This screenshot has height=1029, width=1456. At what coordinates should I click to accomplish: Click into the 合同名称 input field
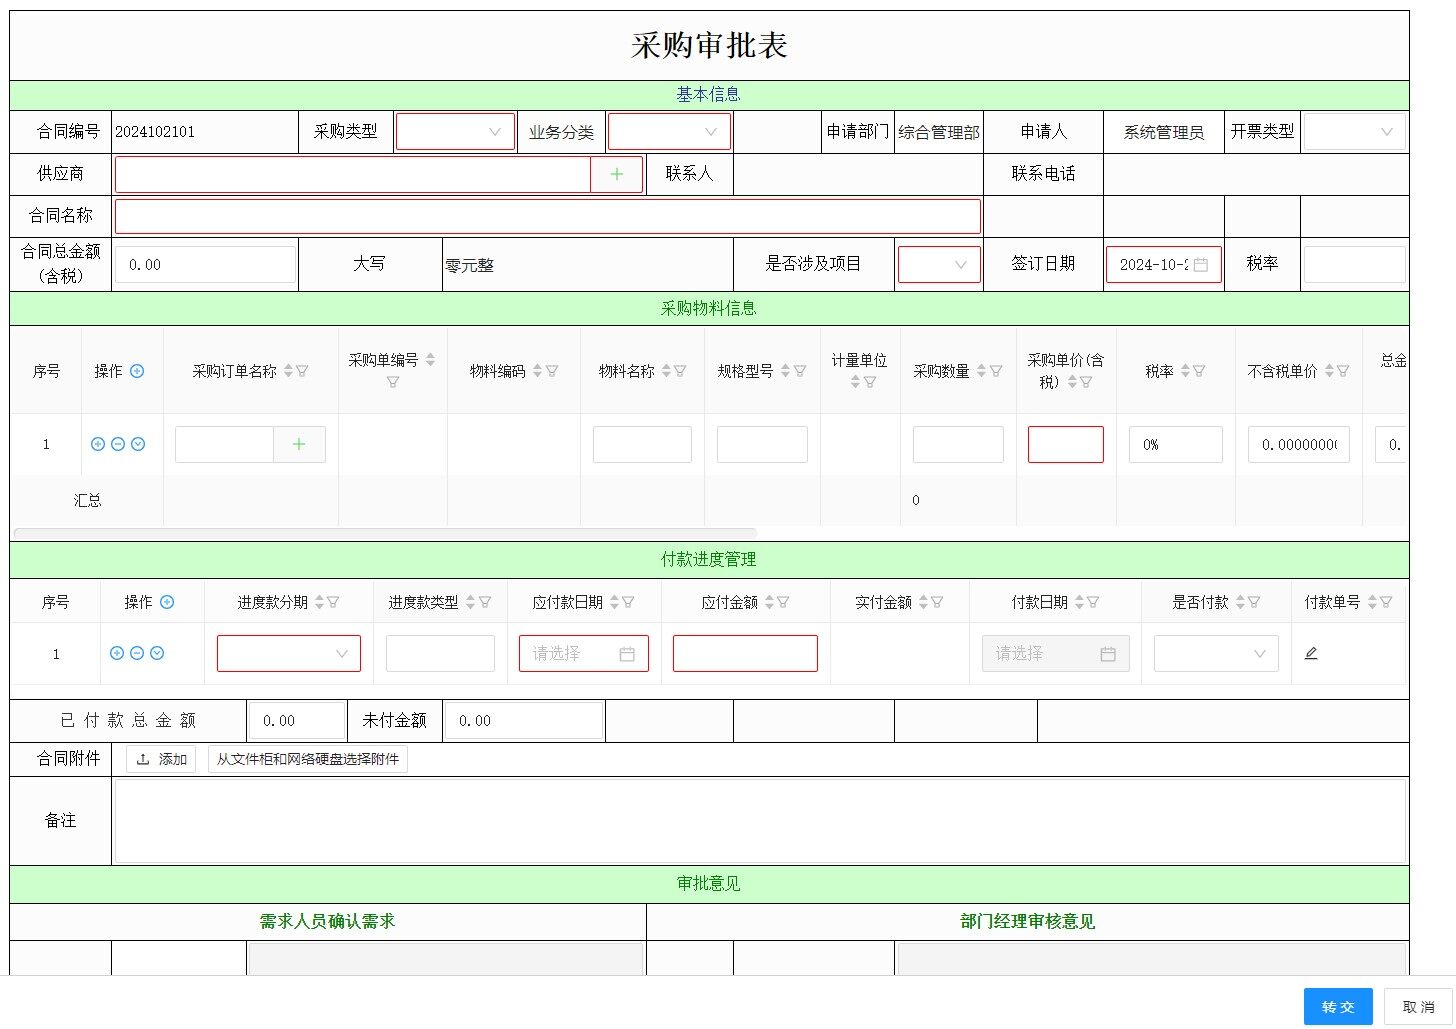pyautogui.click(x=547, y=216)
